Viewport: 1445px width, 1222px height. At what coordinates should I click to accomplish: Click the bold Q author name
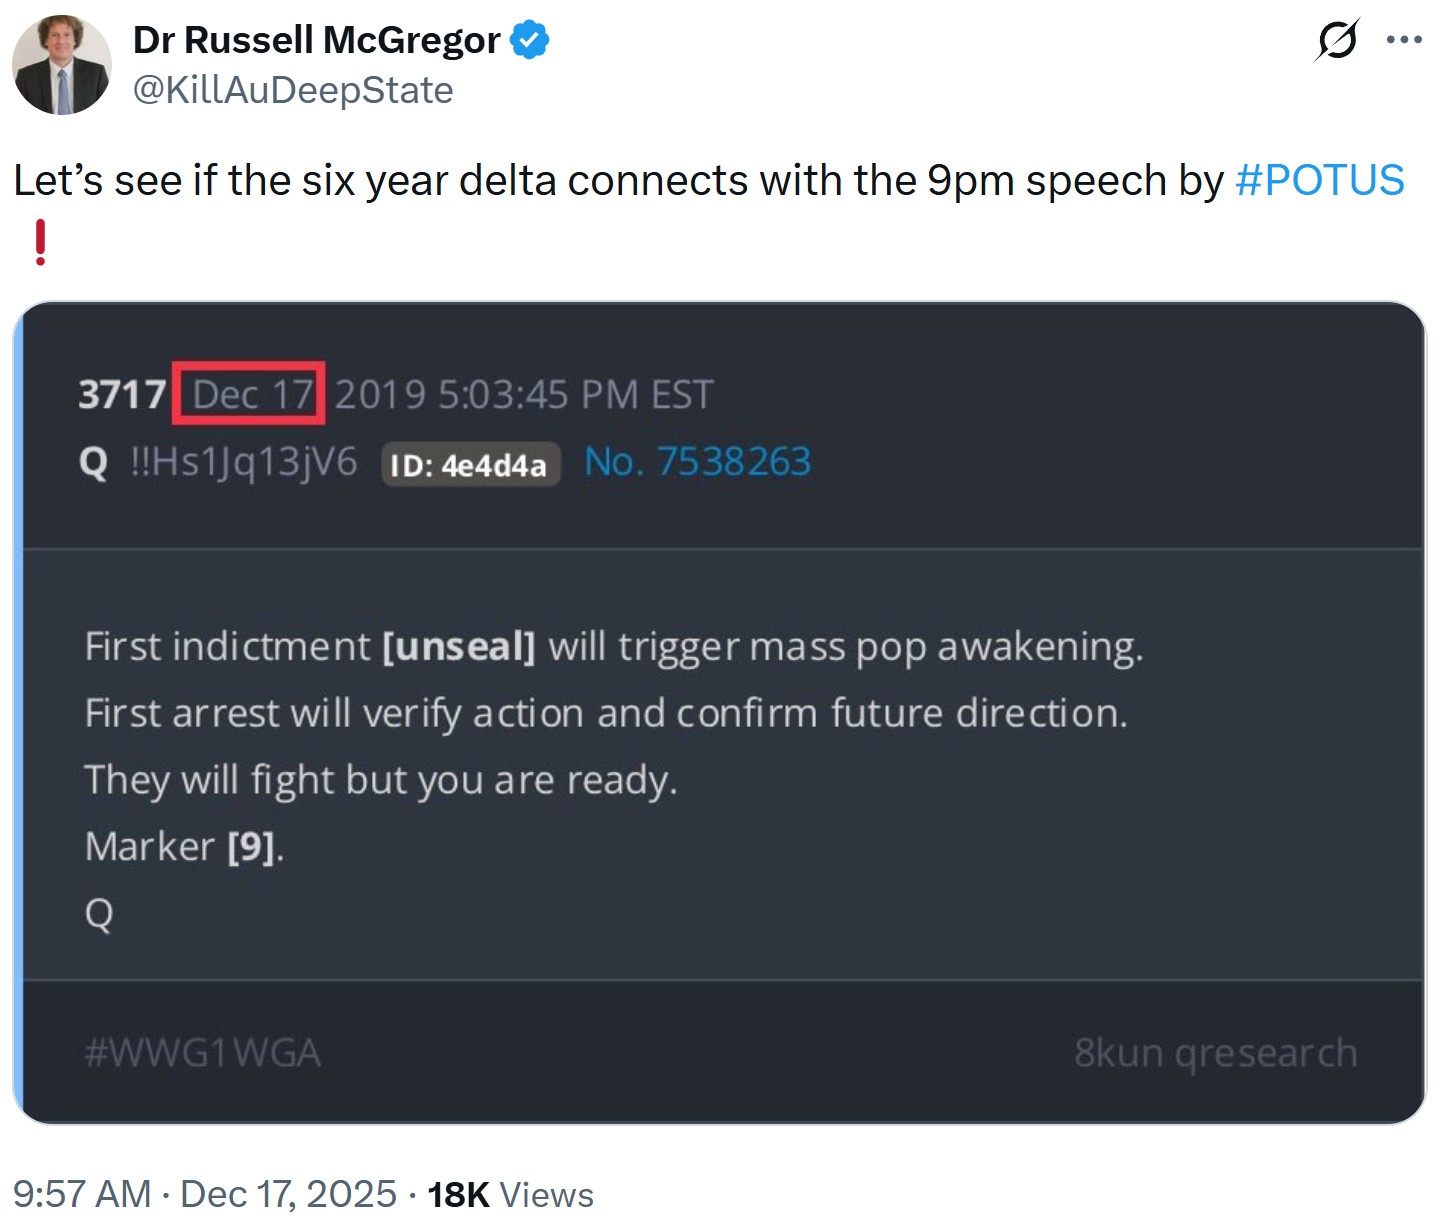(93, 462)
